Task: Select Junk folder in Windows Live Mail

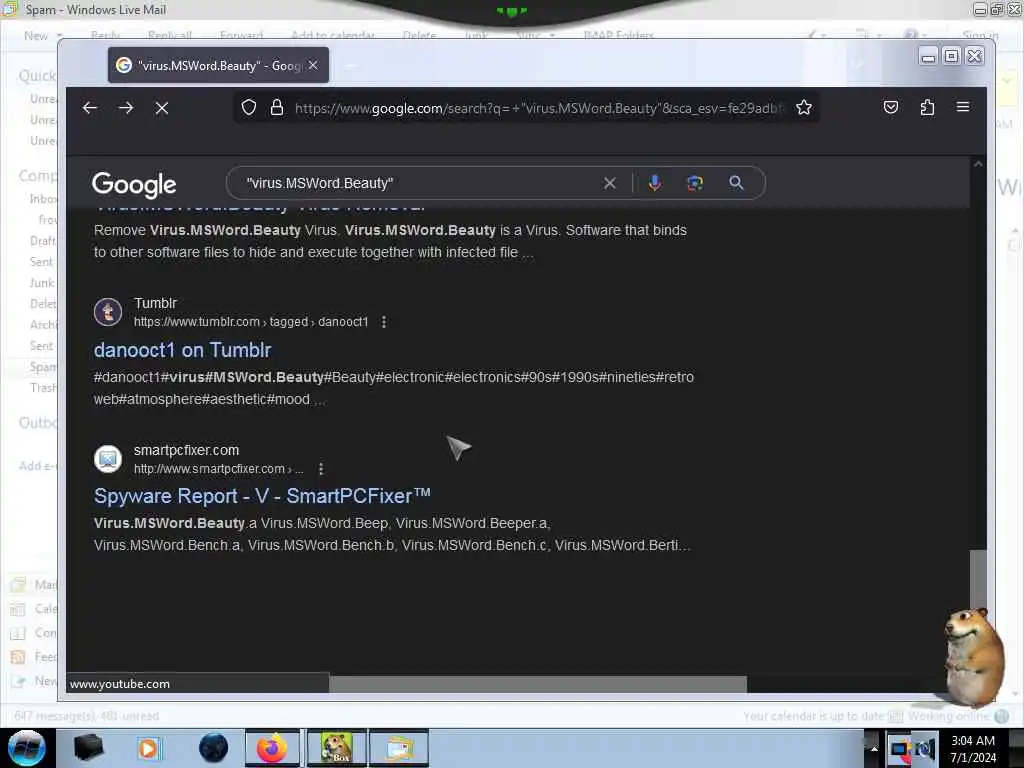Action: click(x=42, y=283)
